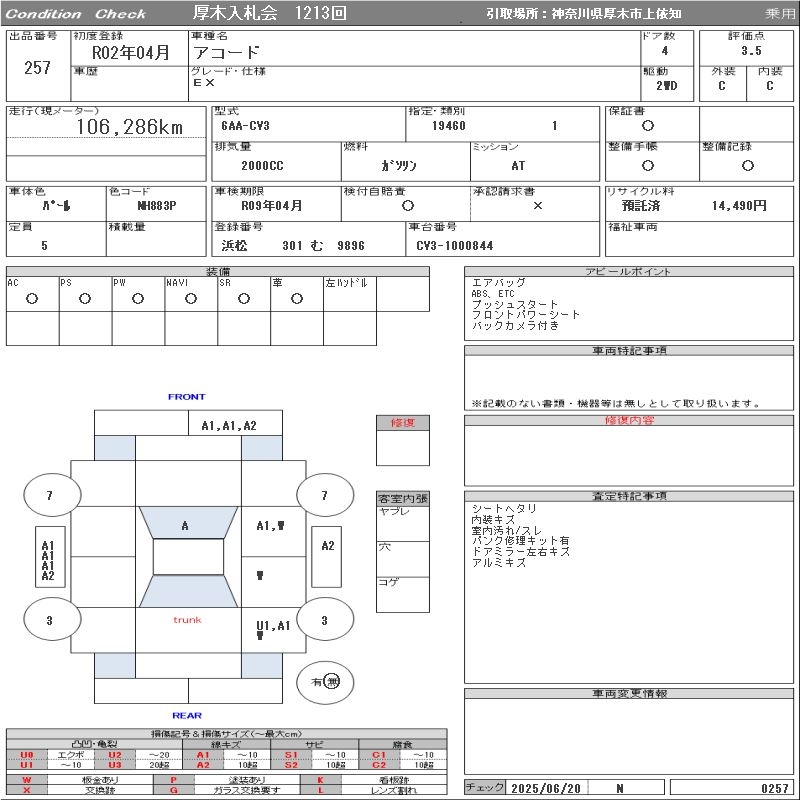Select the 預託済 recycle status
The image size is (800, 800).
(641, 206)
